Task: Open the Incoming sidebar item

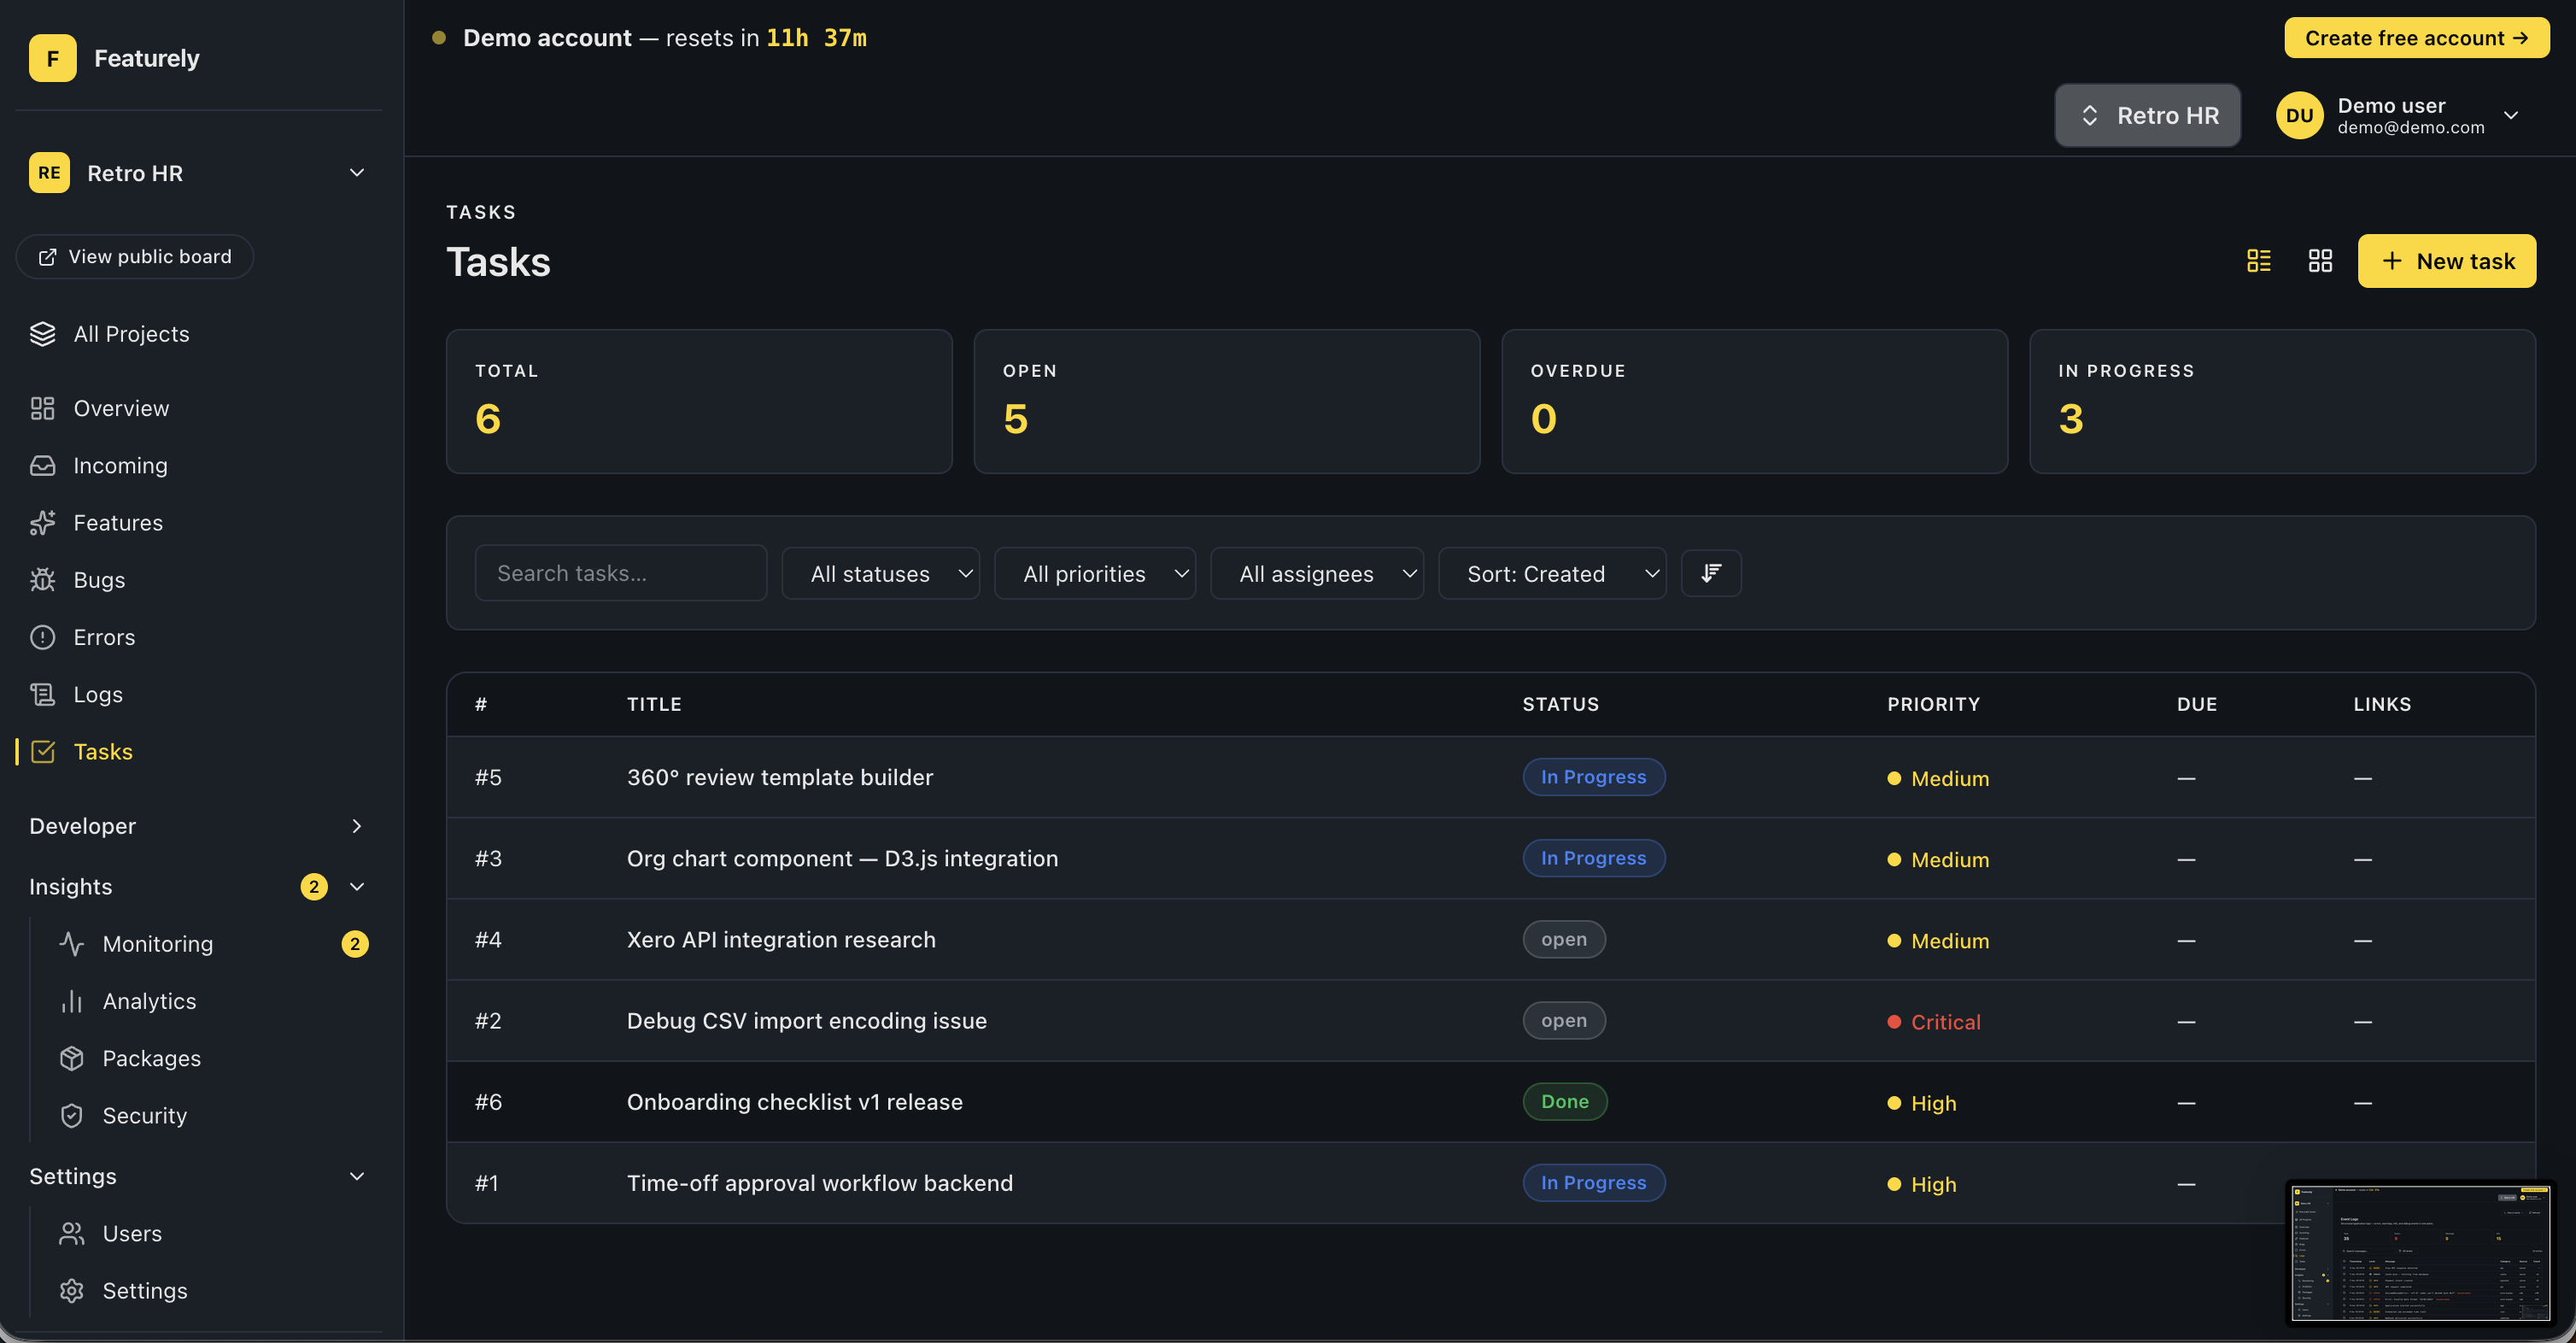Action: coord(120,466)
